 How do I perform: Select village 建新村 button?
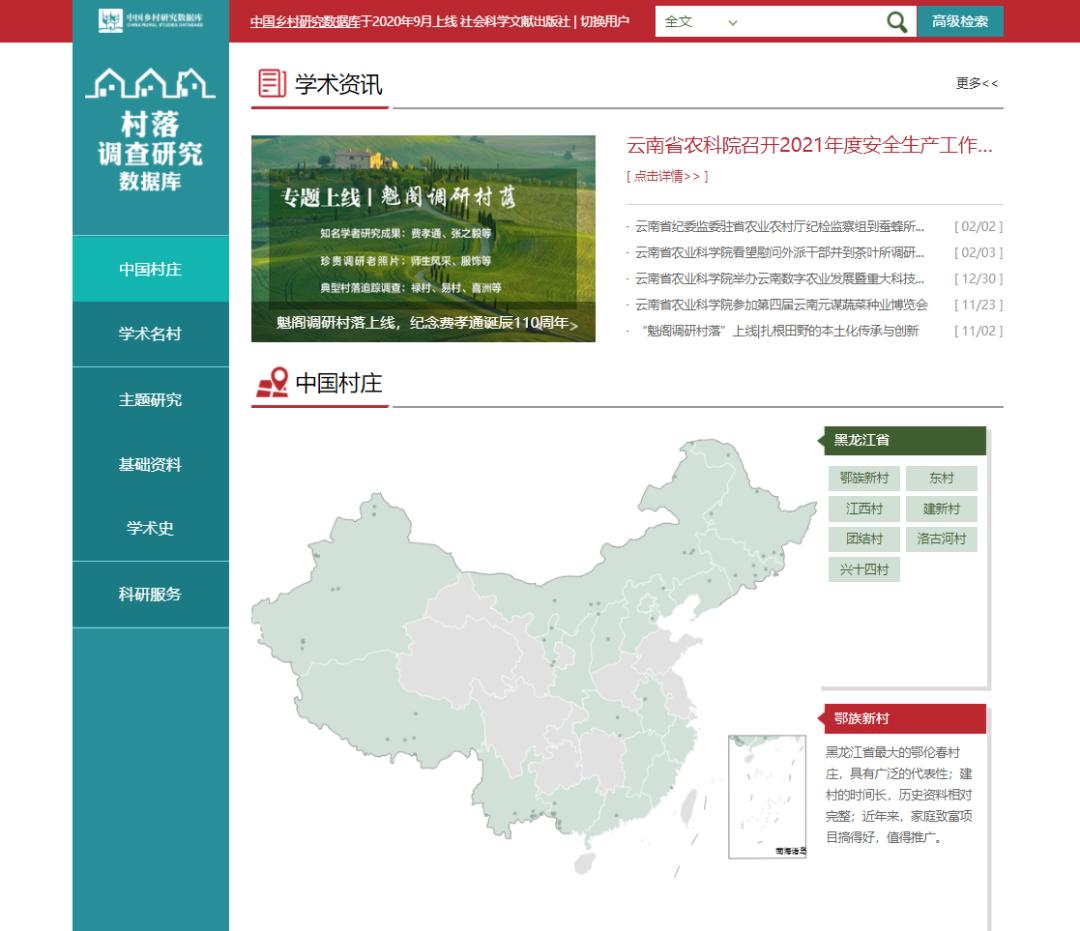click(941, 509)
